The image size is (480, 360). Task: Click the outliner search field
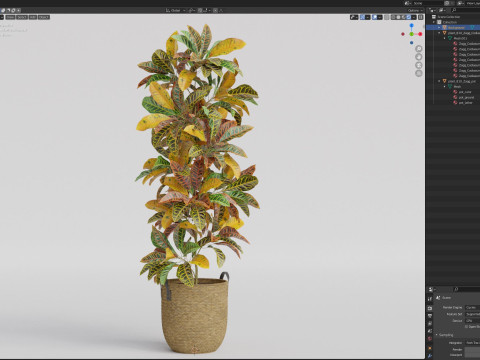(x=466, y=10)
